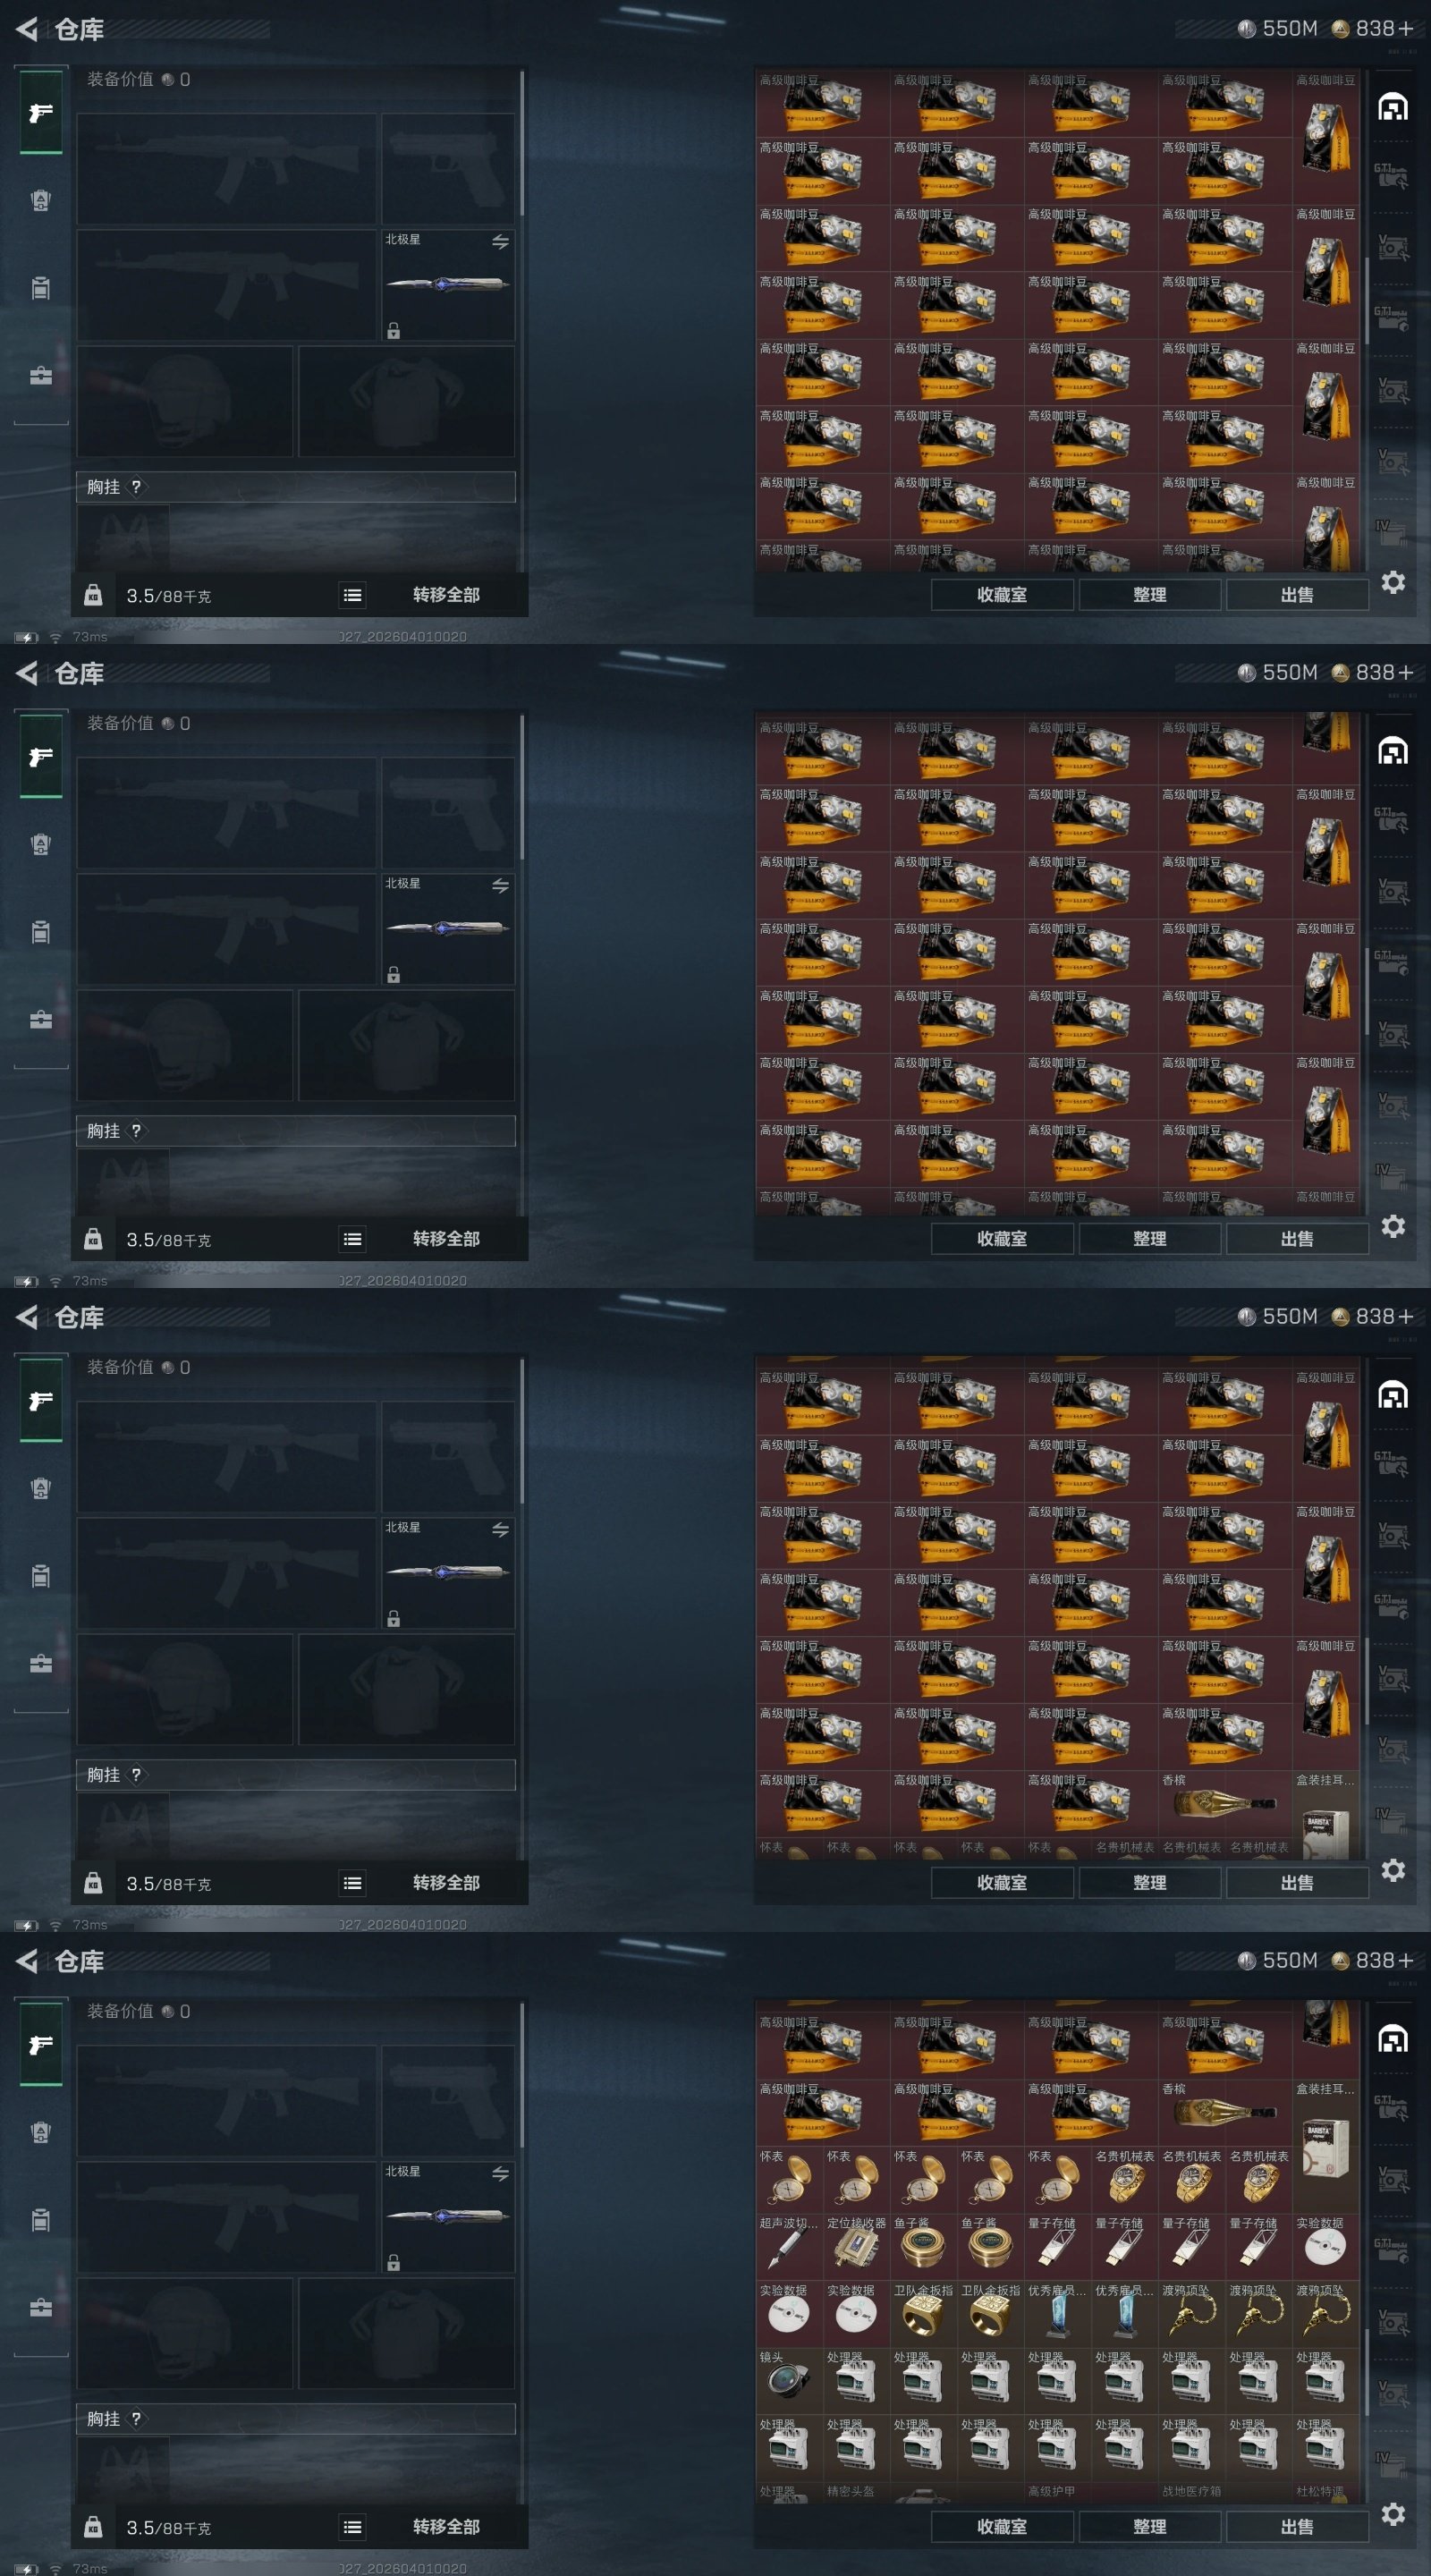Toggle the list view icon beside 转移全部 in the last capture

pos(352,2527)
